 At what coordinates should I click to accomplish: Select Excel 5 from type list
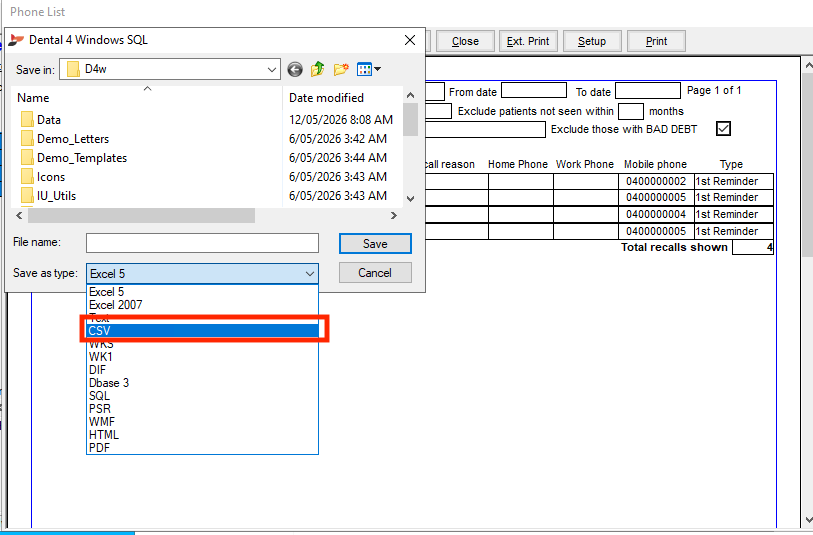202,292
